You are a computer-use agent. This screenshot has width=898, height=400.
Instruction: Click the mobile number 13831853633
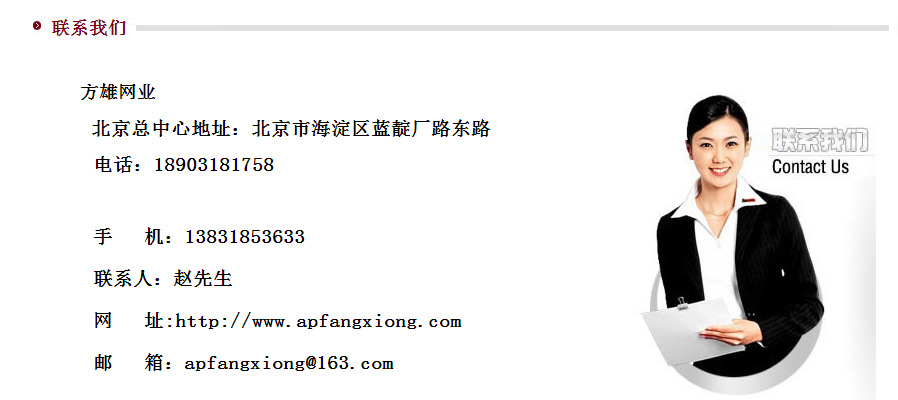[x=245, y=237]
